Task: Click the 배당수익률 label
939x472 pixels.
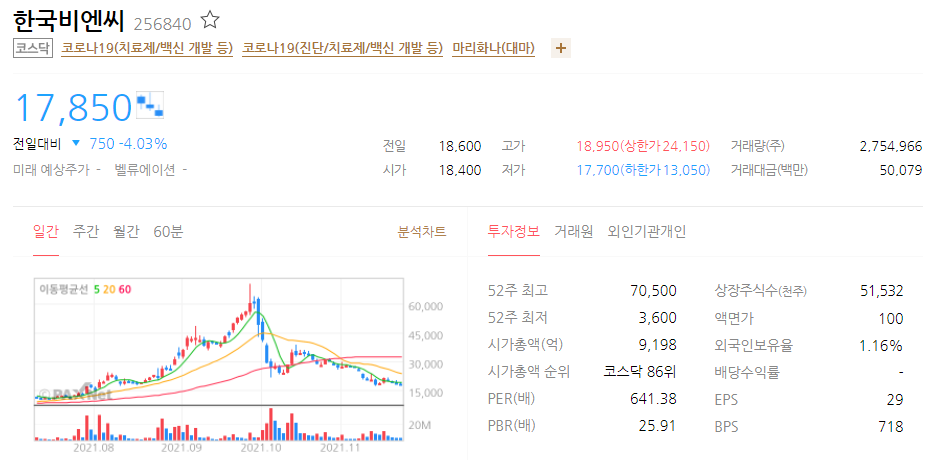Action: pos(747,372)
